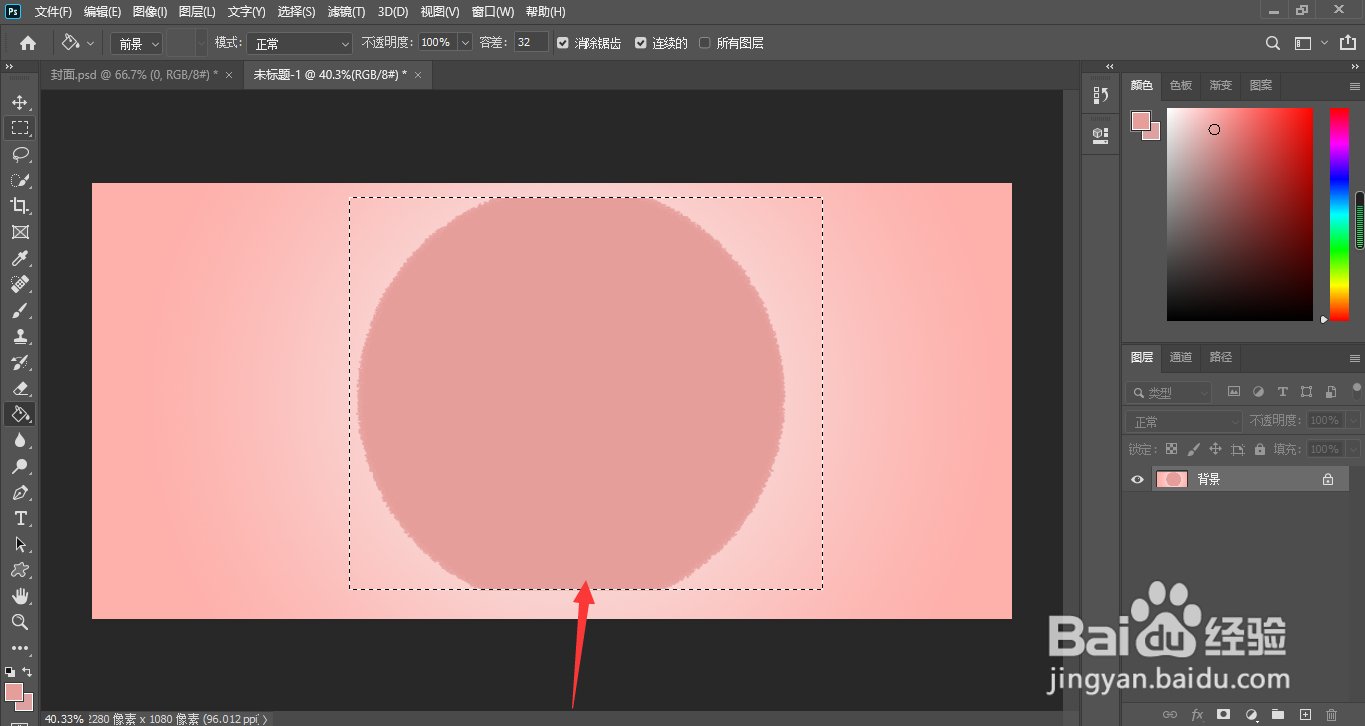Click the 容差 tolerance input field
The image size is (1365, 726).
click(x=531, y=43)
